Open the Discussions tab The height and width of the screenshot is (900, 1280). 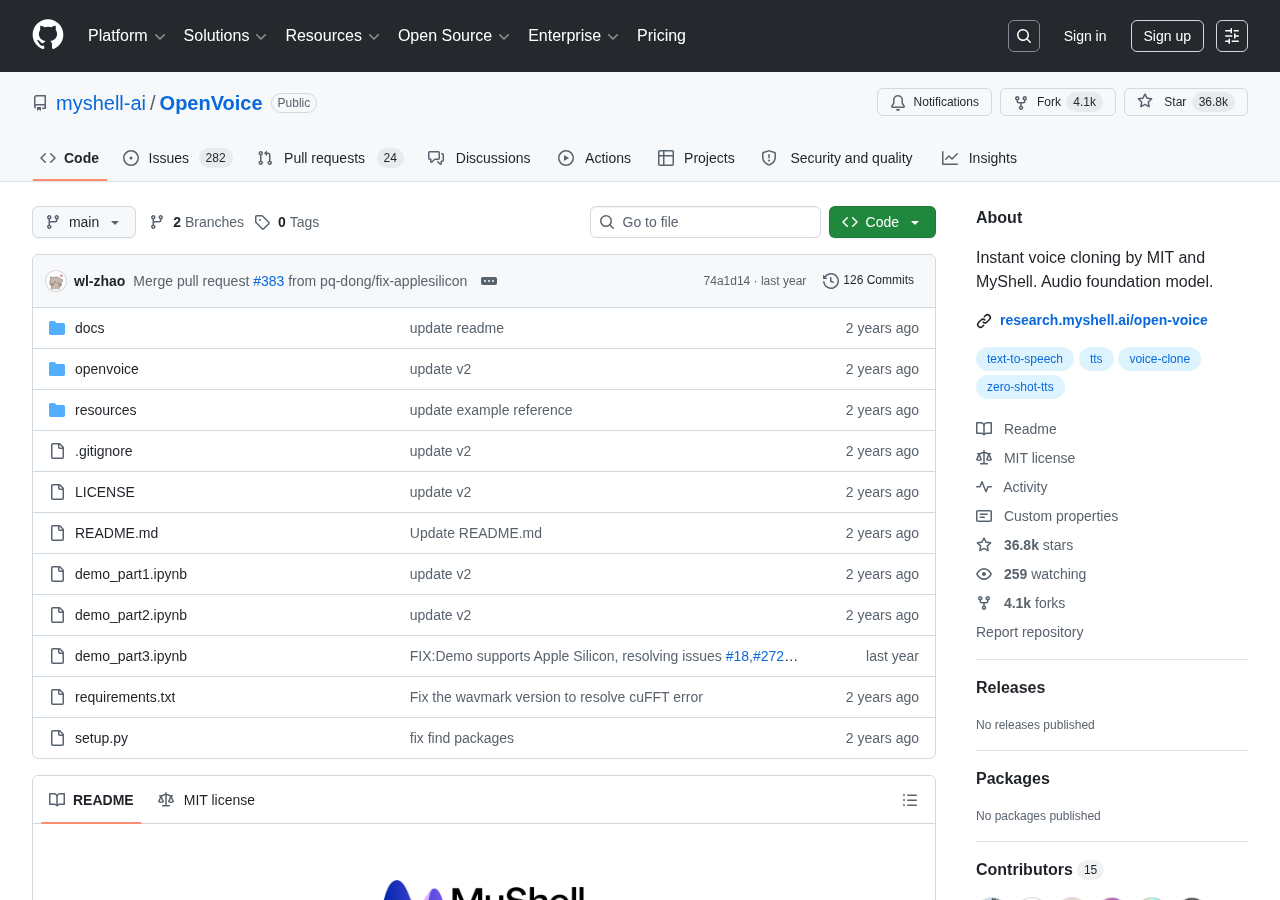tap(479, 158)
